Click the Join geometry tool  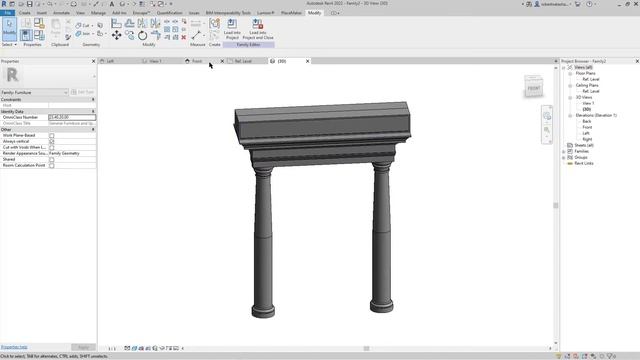(x=83, y=34)
